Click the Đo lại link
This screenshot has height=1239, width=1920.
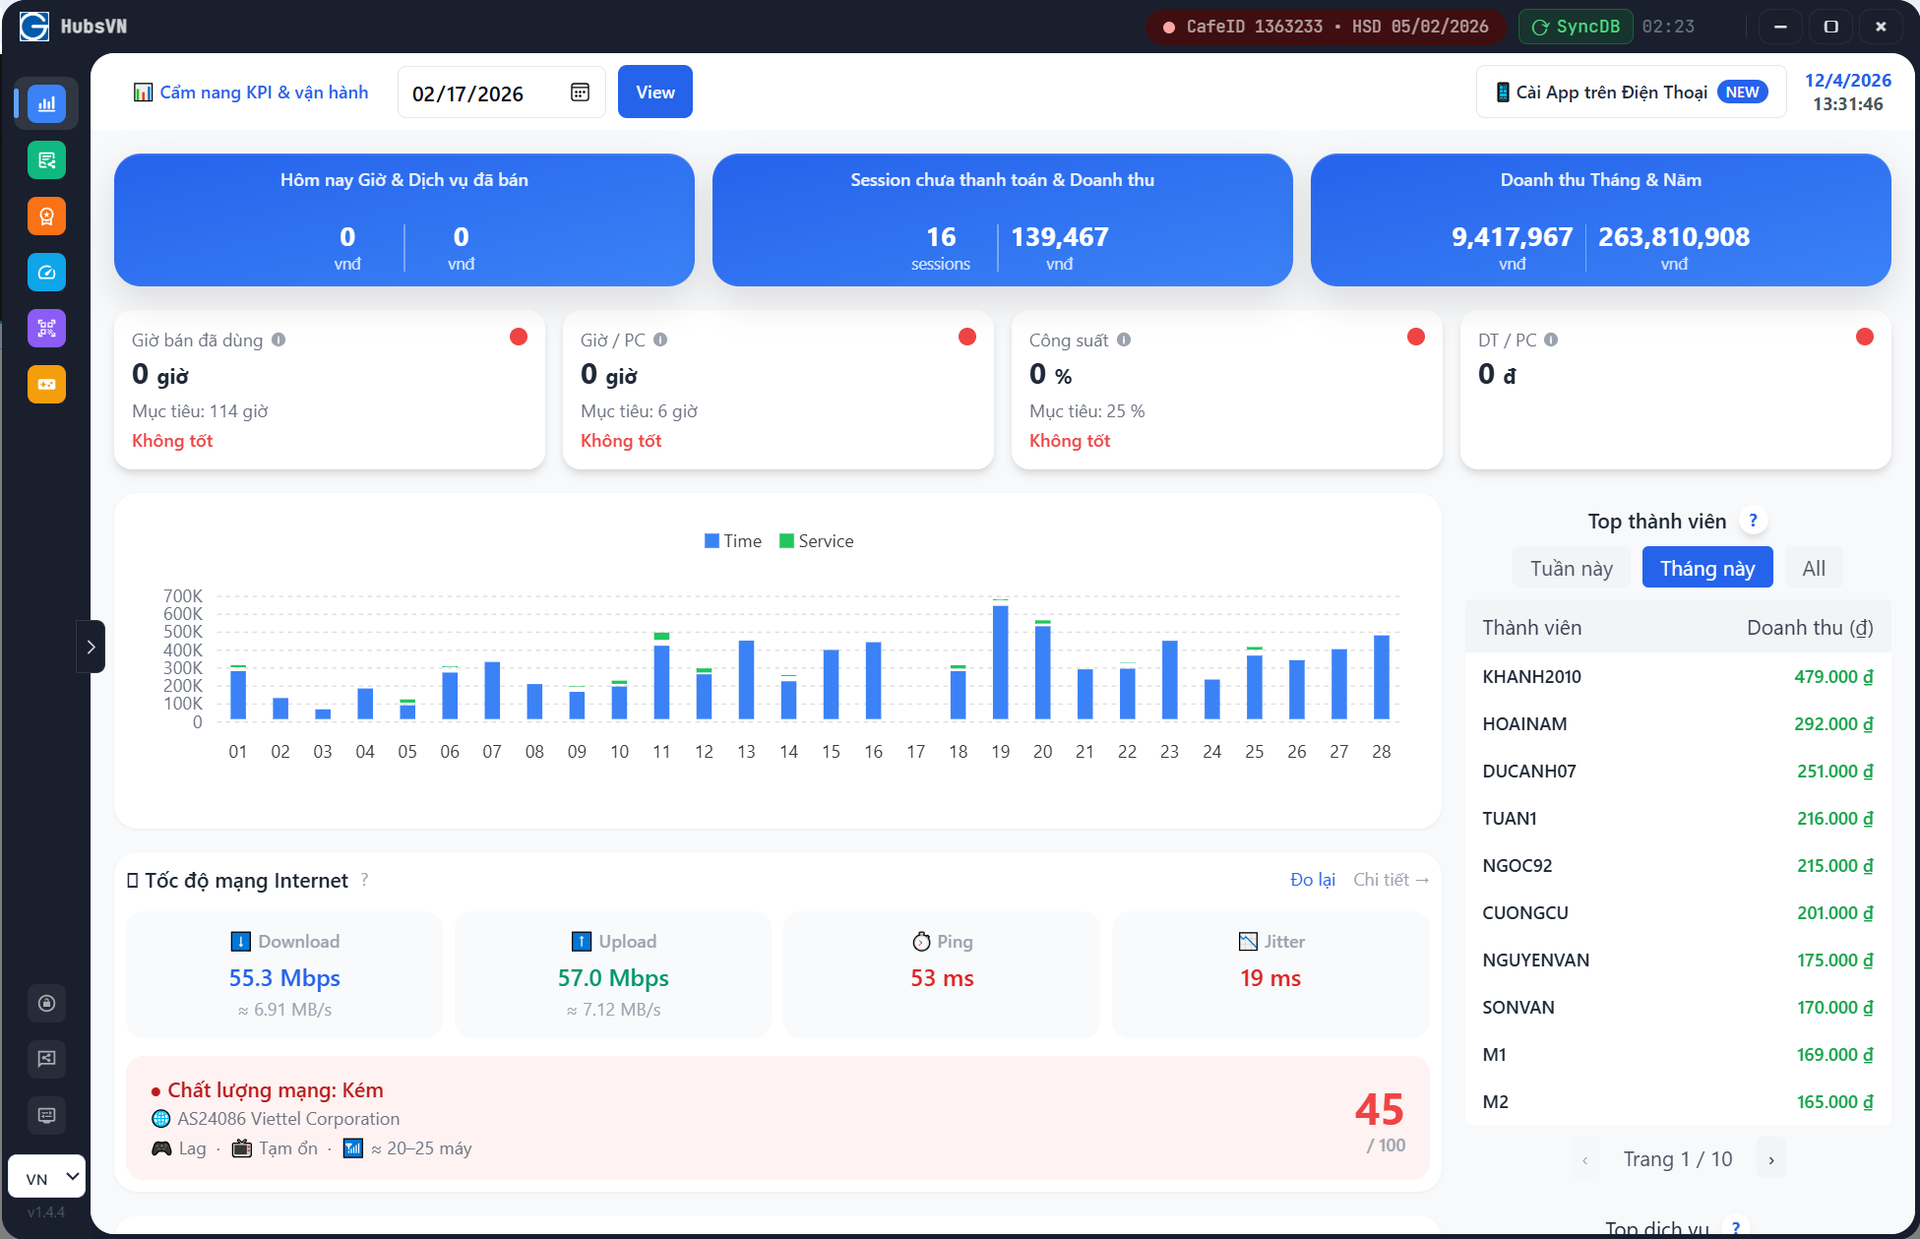[1312, 879]
